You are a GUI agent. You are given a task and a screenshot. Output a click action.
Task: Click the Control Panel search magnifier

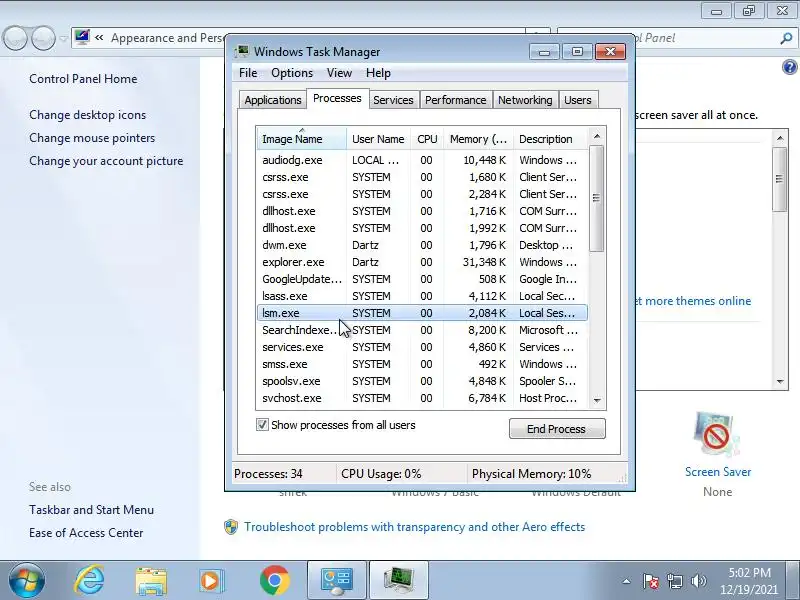(x=786, y=38)
